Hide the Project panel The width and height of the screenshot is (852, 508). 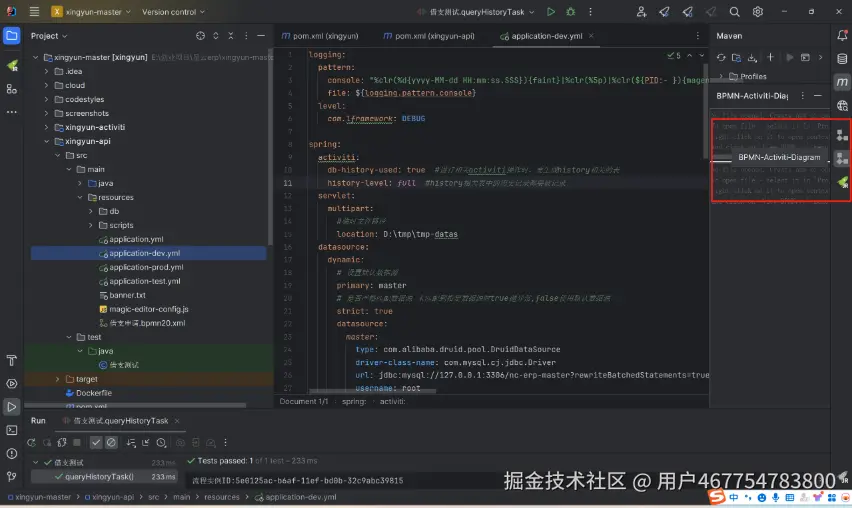click(261, 36)
